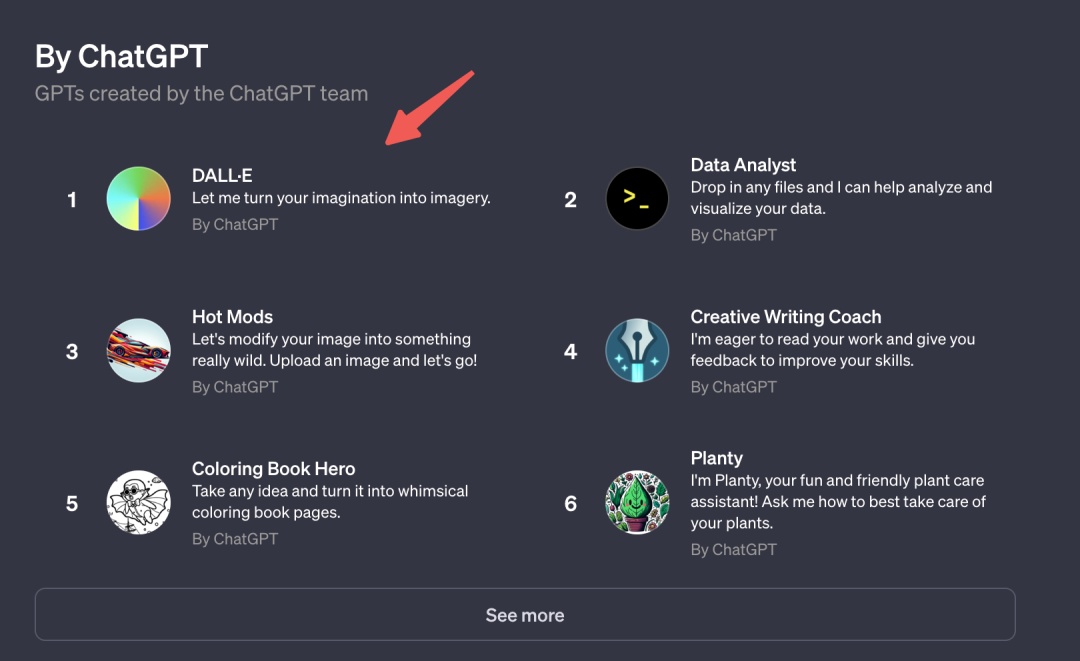Select the Coloring Book Hero title
The height and width of the screenshot is (661, 1080).
[x=273, y=469]
